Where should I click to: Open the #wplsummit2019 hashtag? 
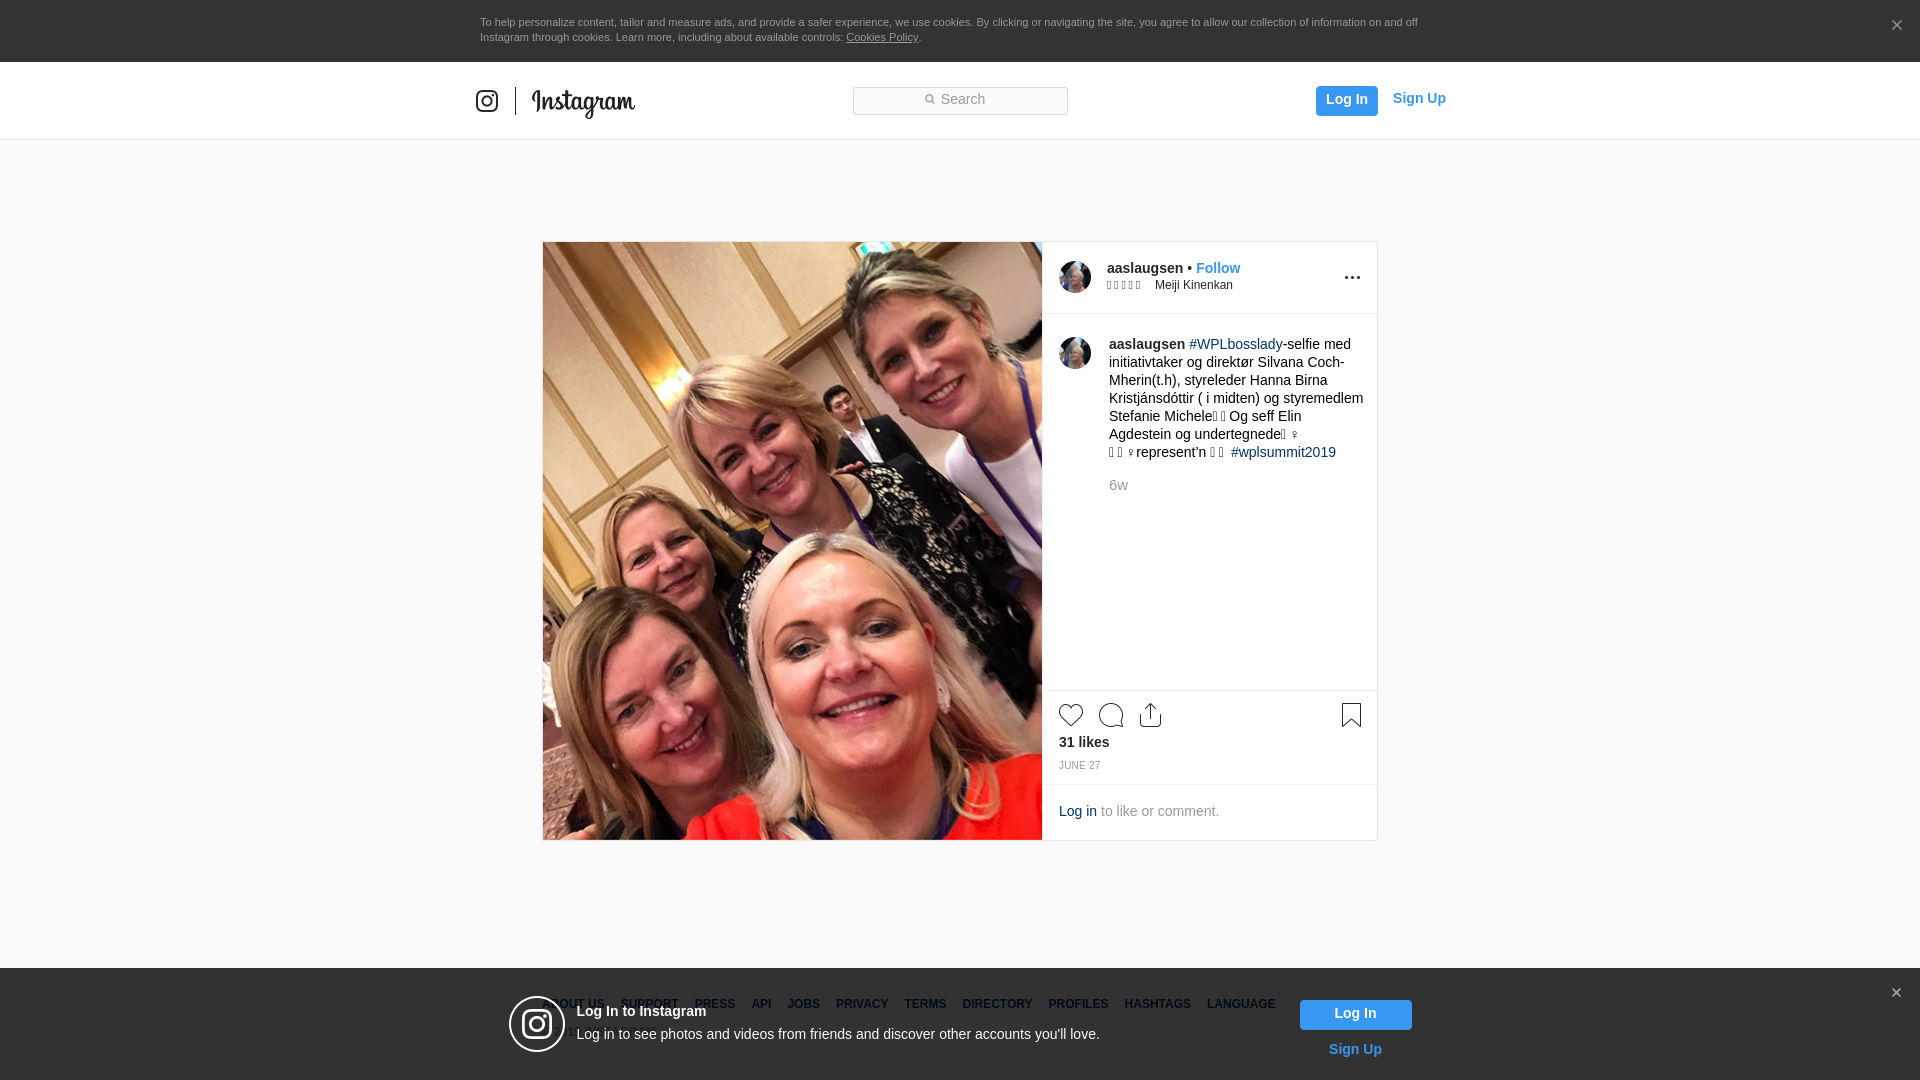[x=1283, y=452]
